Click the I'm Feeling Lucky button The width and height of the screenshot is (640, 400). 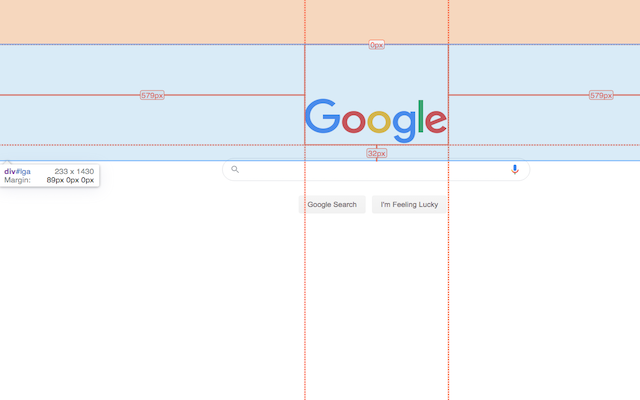coord(409,204)
